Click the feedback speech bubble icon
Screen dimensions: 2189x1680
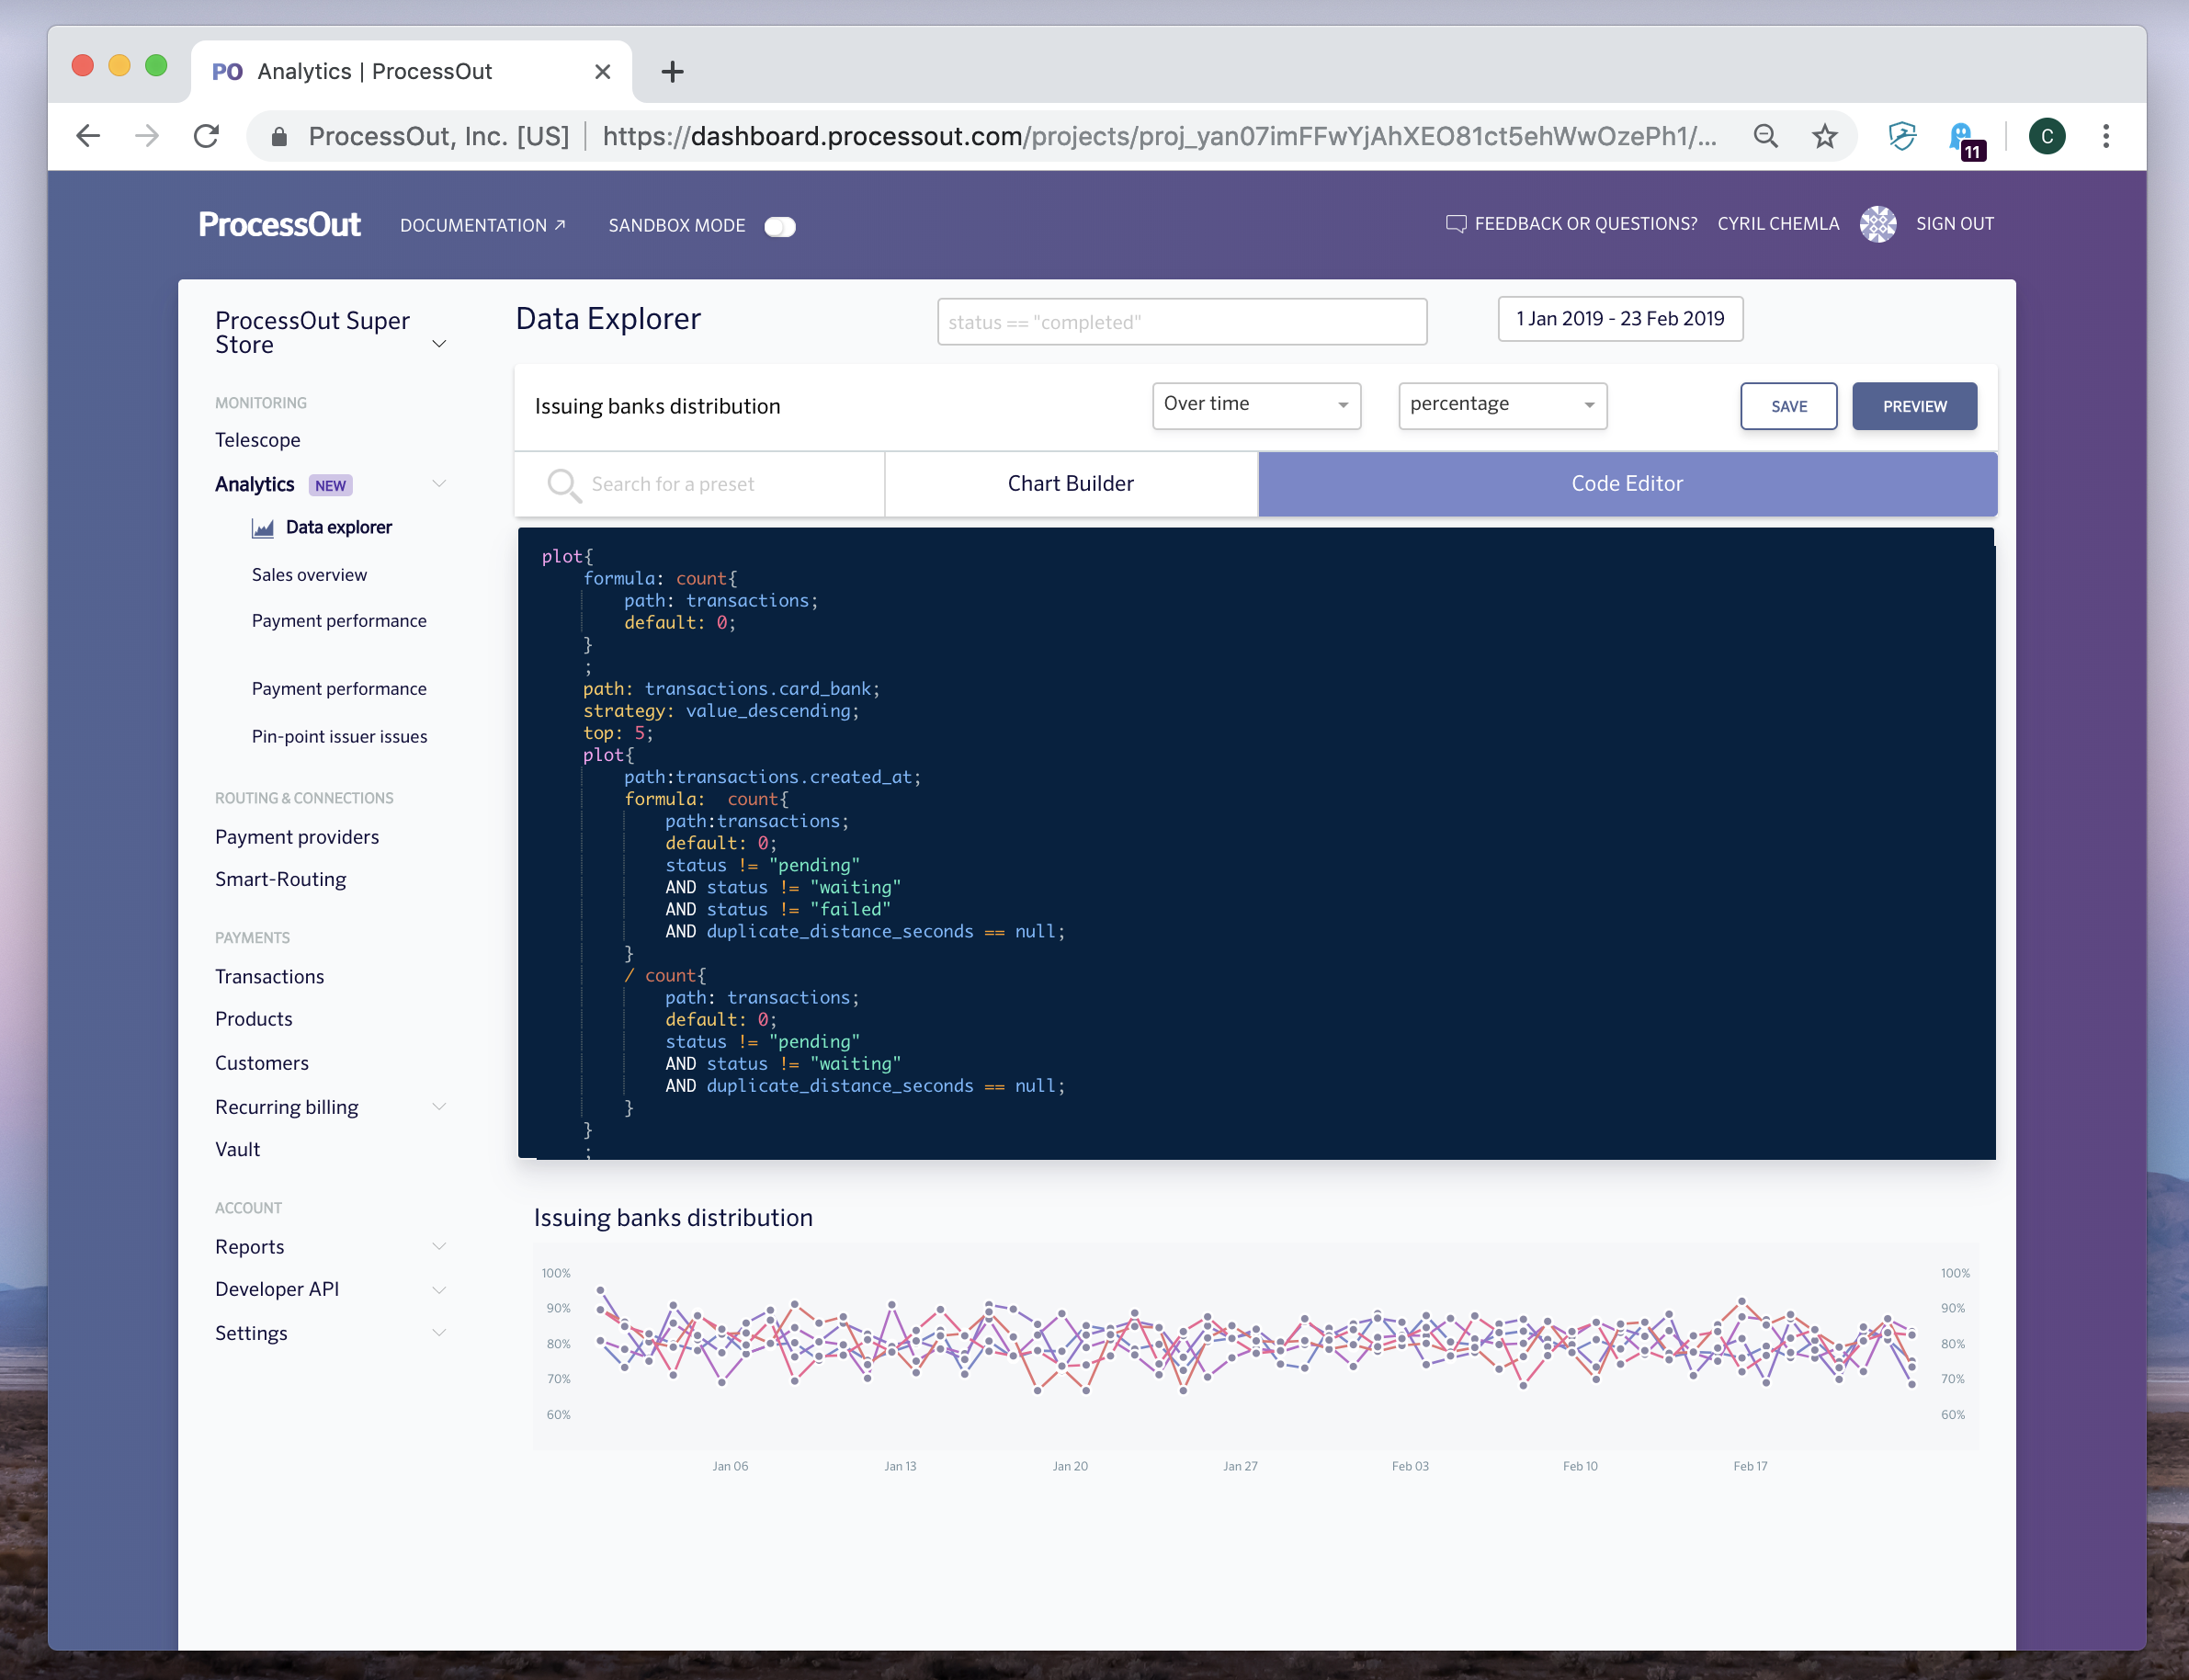(x=1455, y=224)
